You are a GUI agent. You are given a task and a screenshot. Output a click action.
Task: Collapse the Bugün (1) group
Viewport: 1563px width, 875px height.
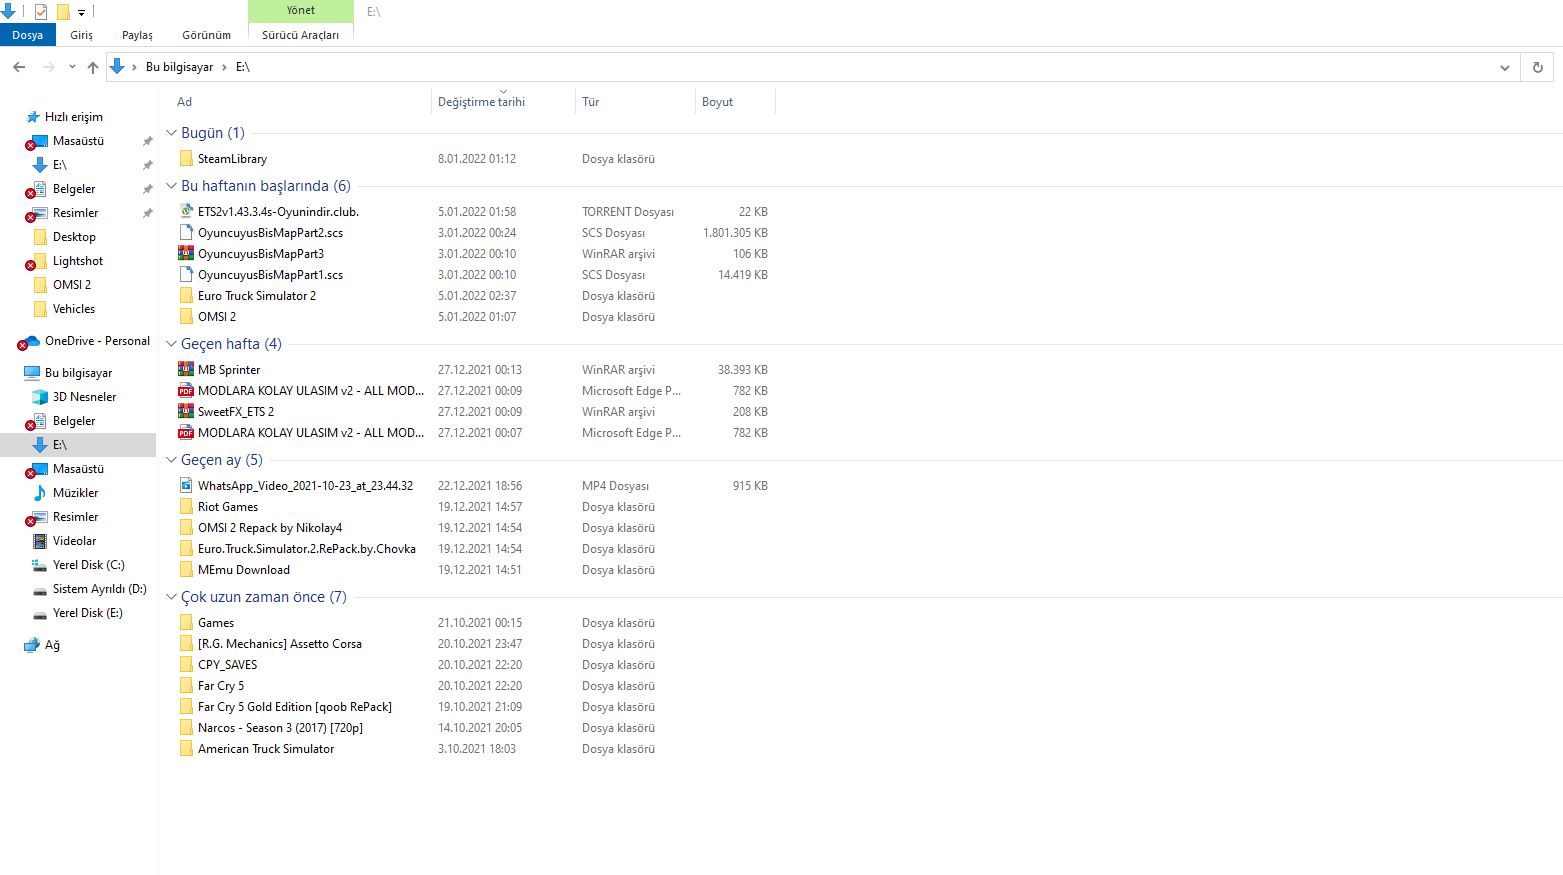point(171,133)
